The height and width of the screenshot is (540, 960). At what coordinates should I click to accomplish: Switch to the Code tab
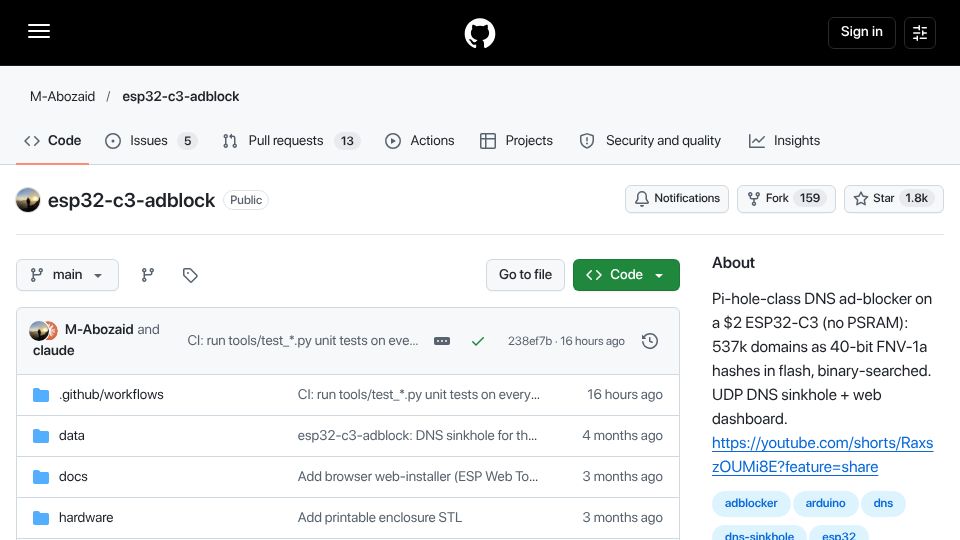pos(53,141)
